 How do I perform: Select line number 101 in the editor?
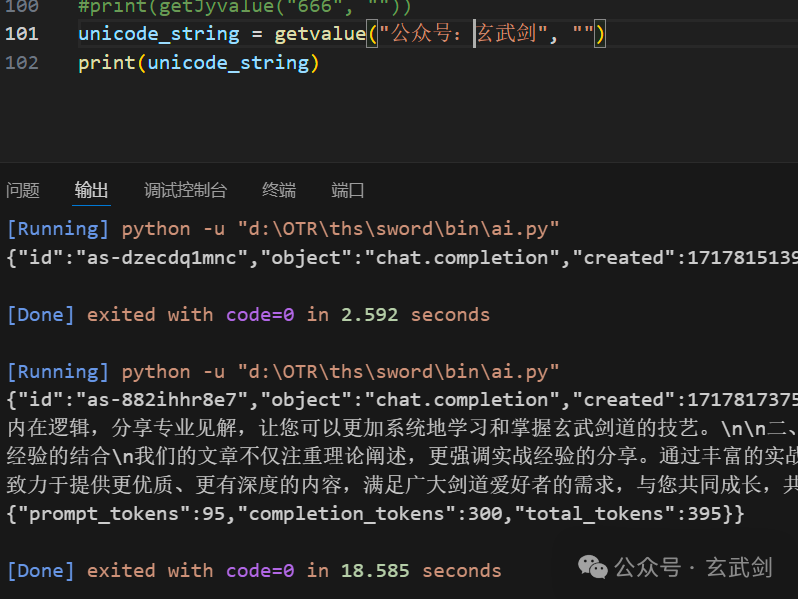pos(22,34)
